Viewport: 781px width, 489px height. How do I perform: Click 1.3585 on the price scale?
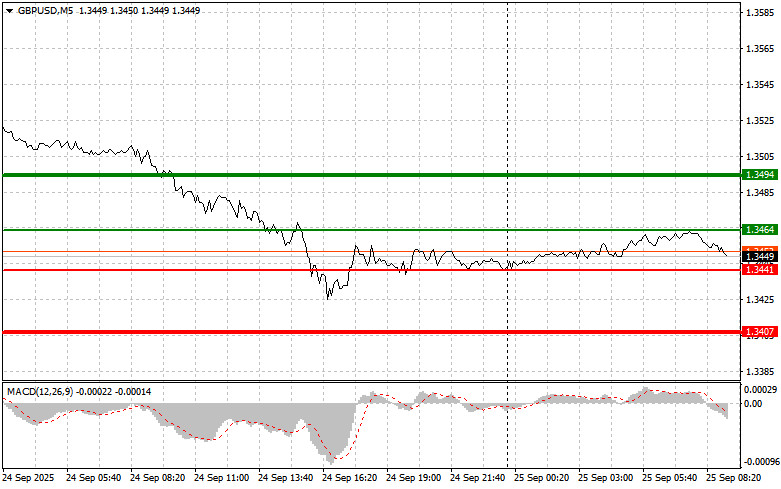760,13
